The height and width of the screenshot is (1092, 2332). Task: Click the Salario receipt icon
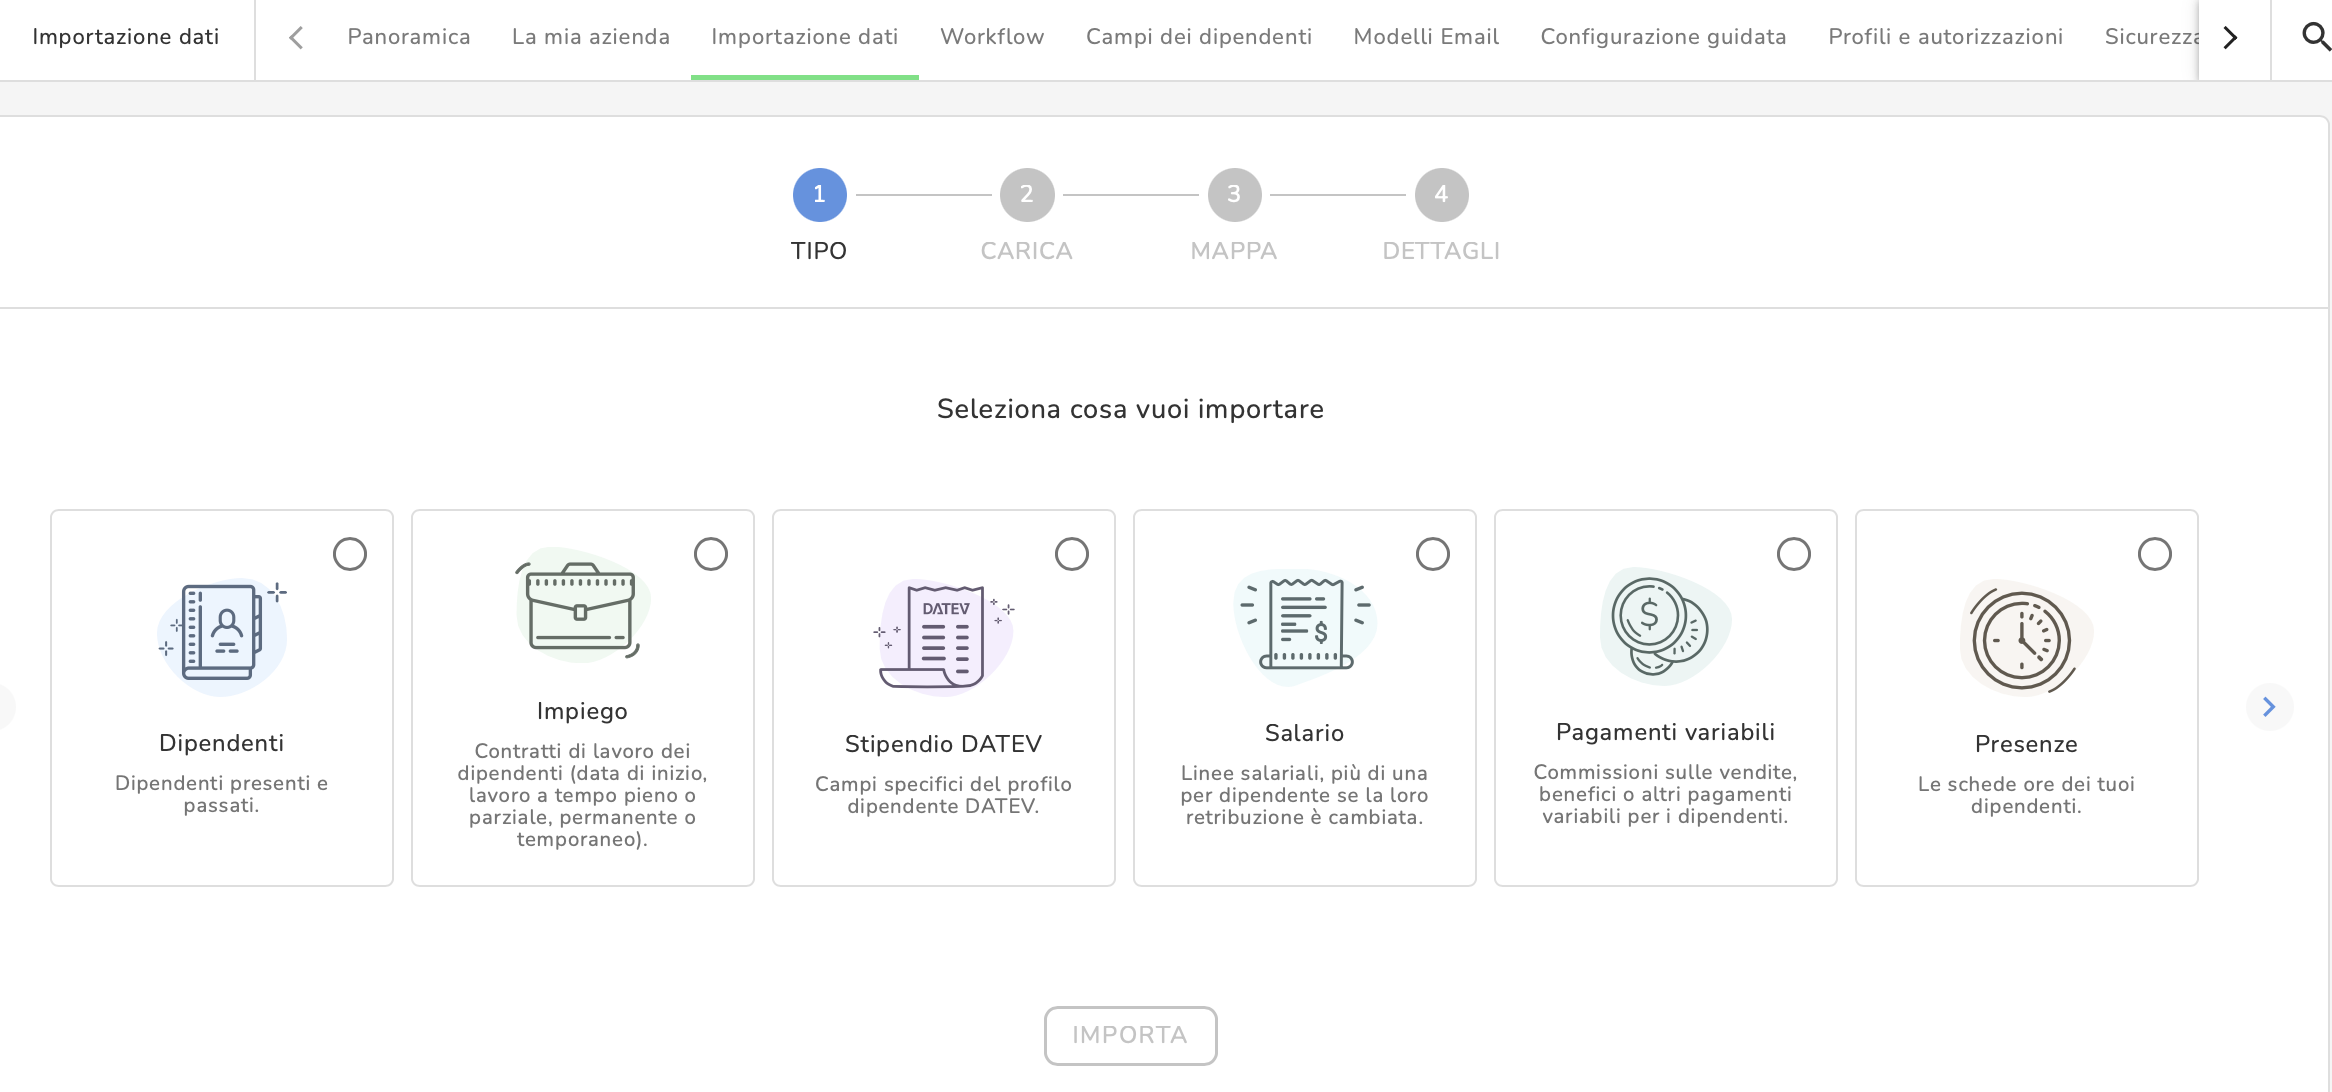click(1304, 626)
